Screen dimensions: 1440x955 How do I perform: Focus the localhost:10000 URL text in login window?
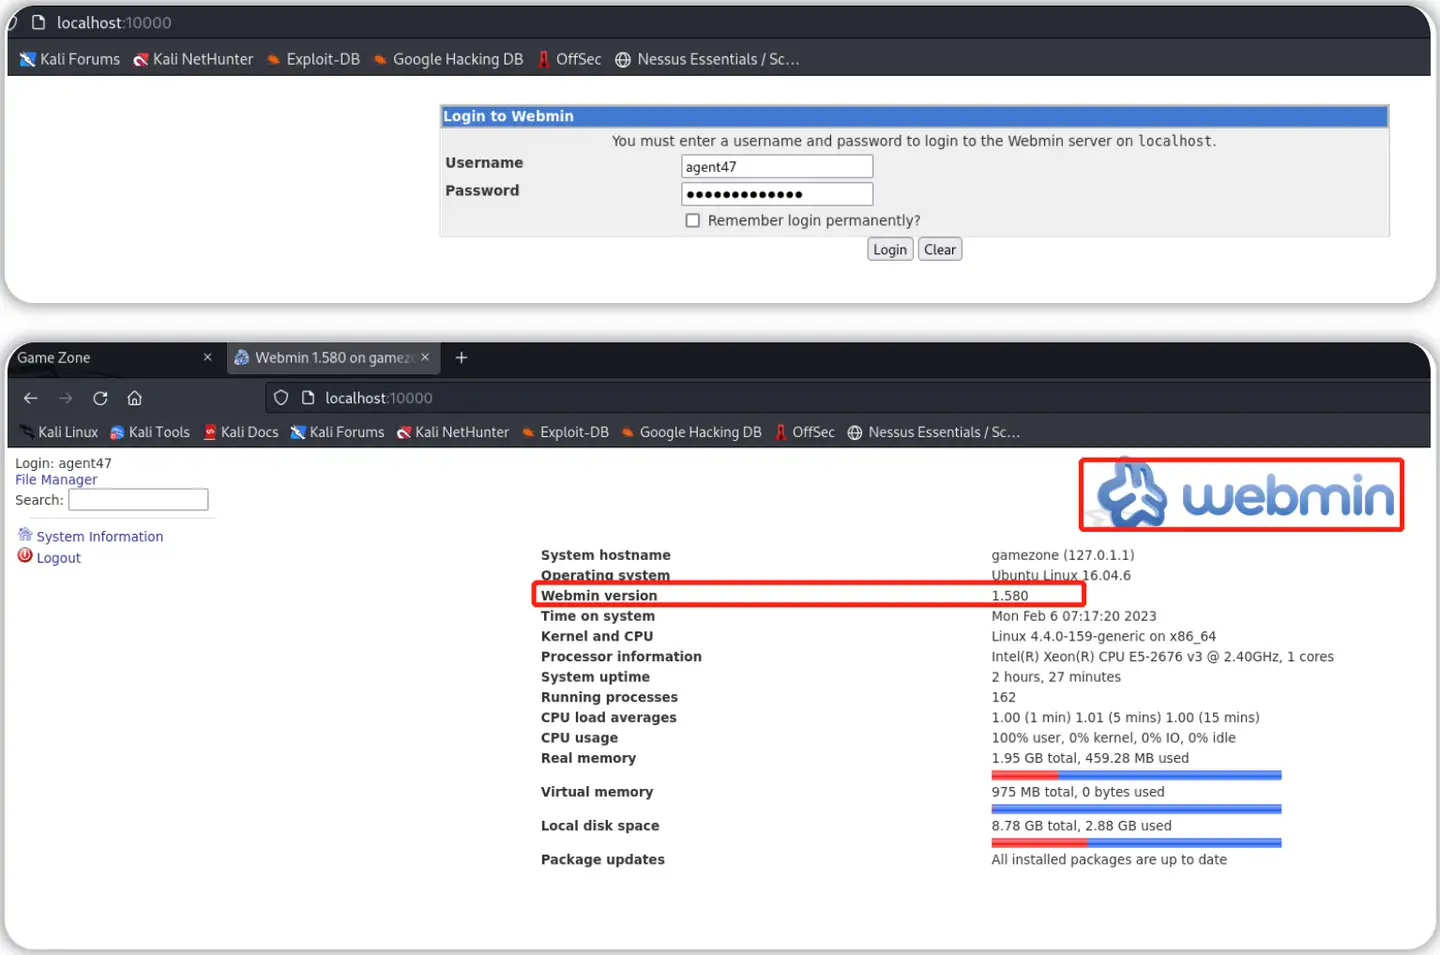(x=114, y=22)
